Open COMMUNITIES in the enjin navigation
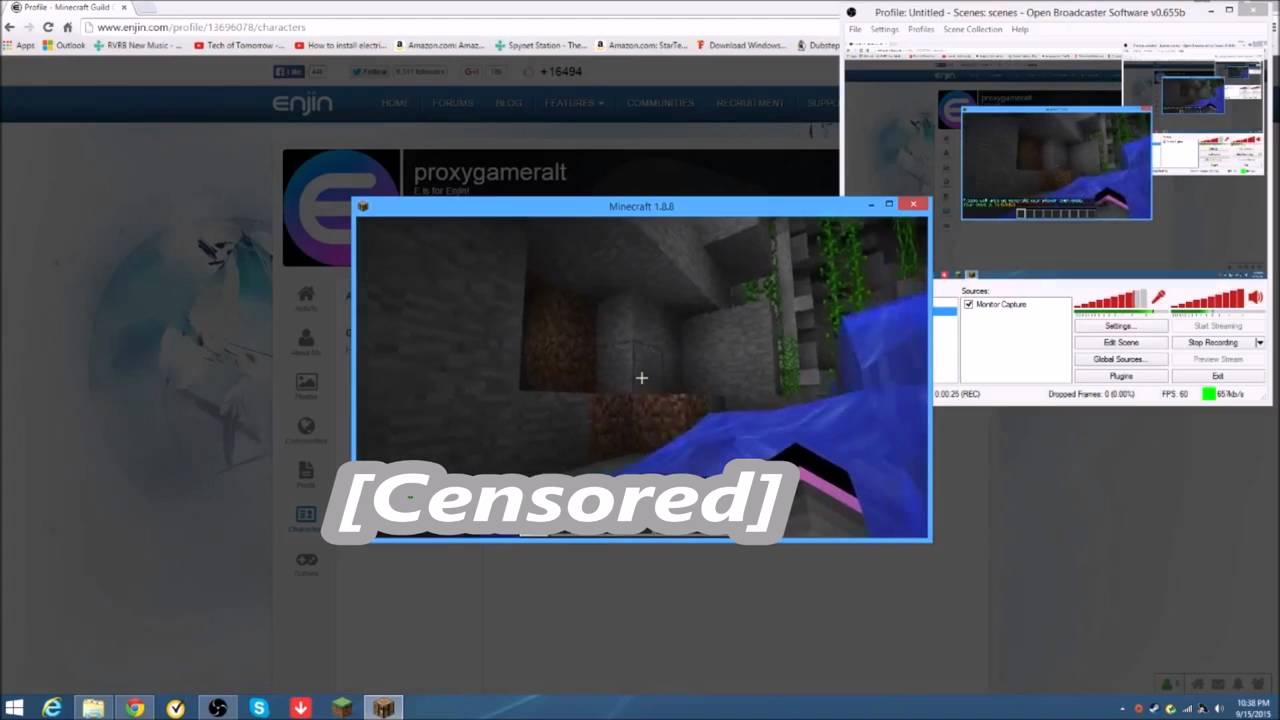Image resolution: width=1280 pixels, height=720 pixels. [x=660, y=103]
